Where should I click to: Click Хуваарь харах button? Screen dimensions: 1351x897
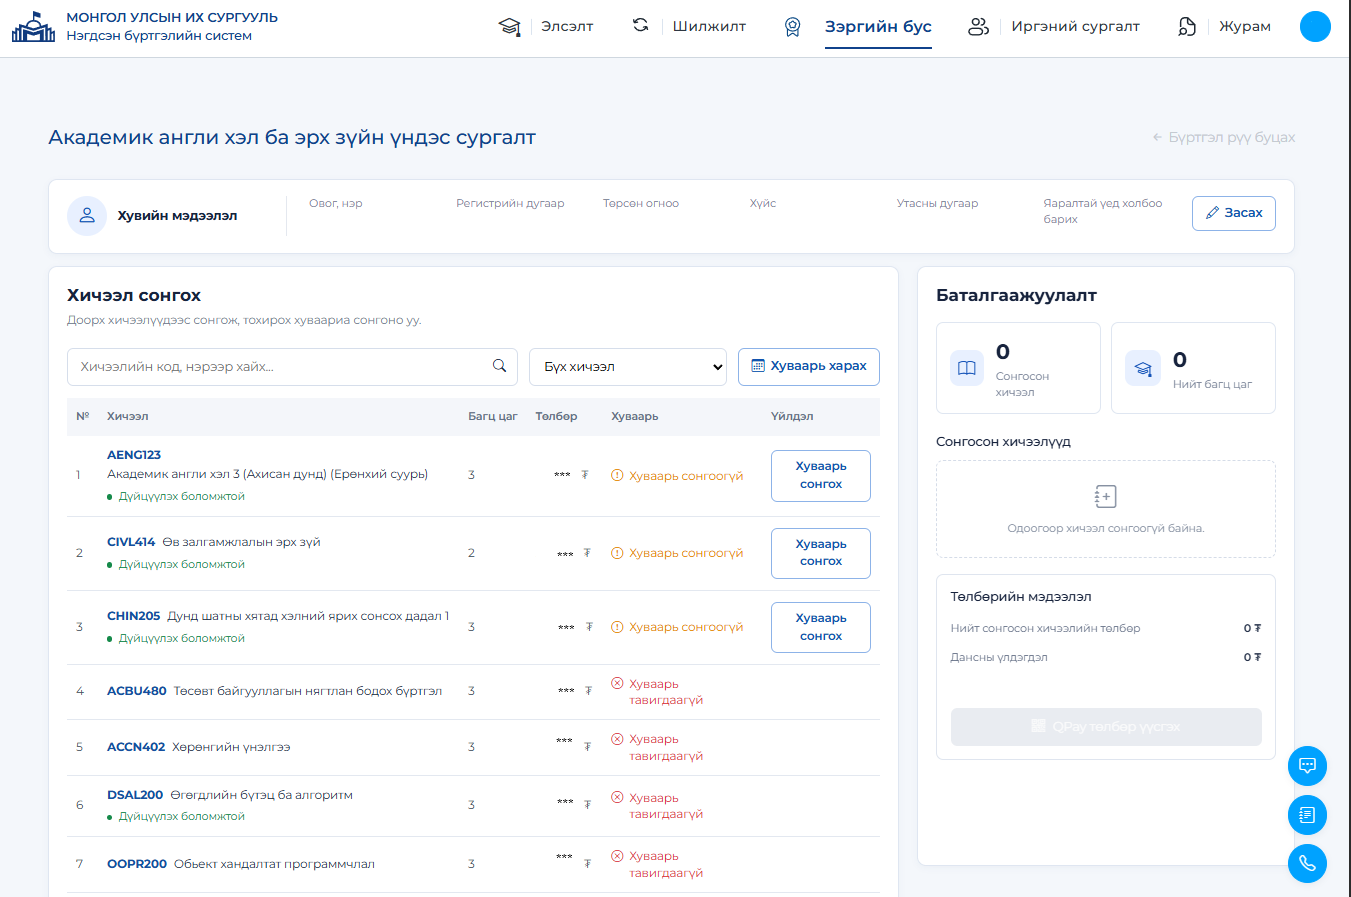(809, 366)
